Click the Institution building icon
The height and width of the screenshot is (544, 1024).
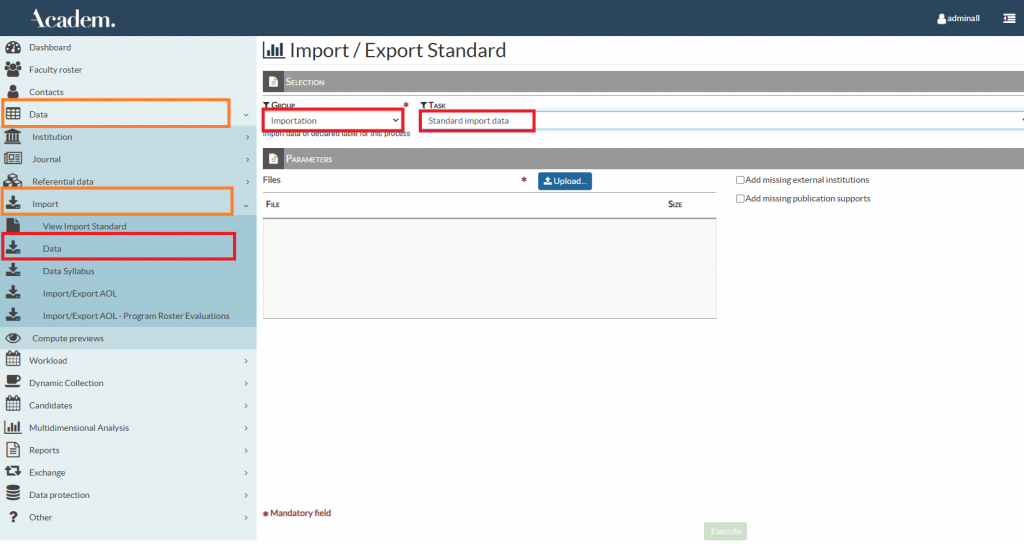click(13, 137)
